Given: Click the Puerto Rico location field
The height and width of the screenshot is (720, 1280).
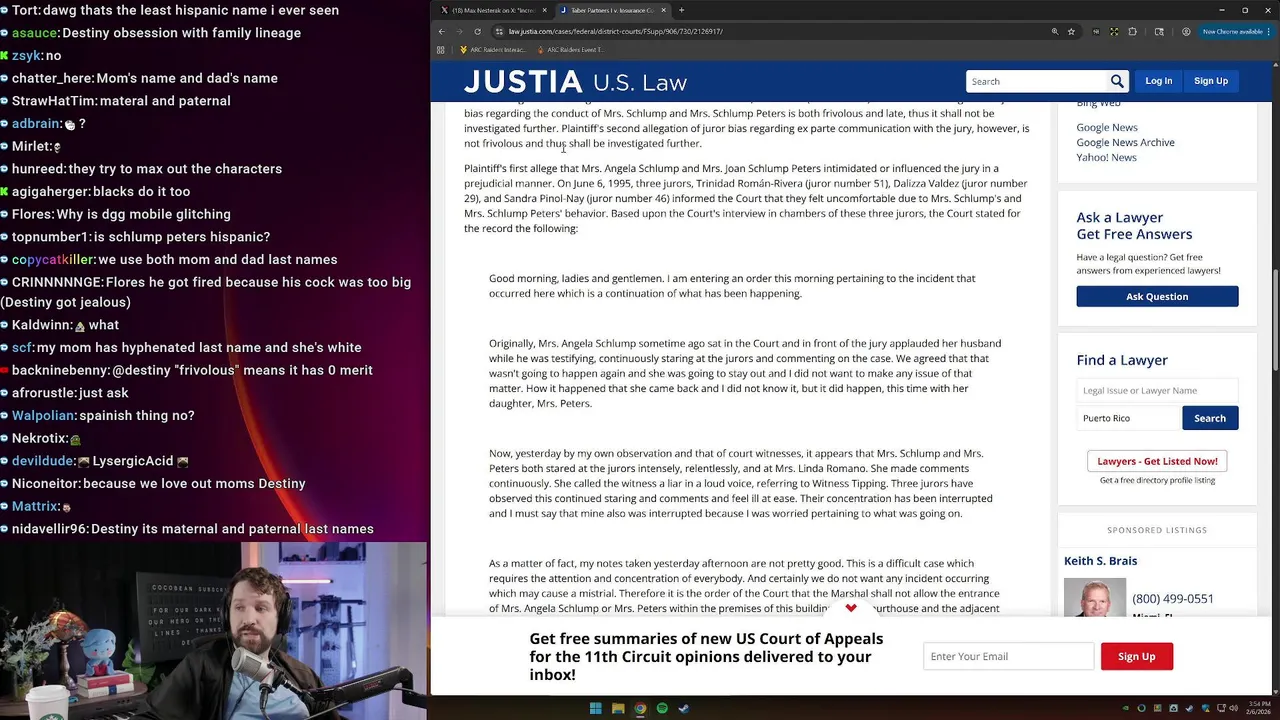Looking at the screenshot, I should 1129,418.
